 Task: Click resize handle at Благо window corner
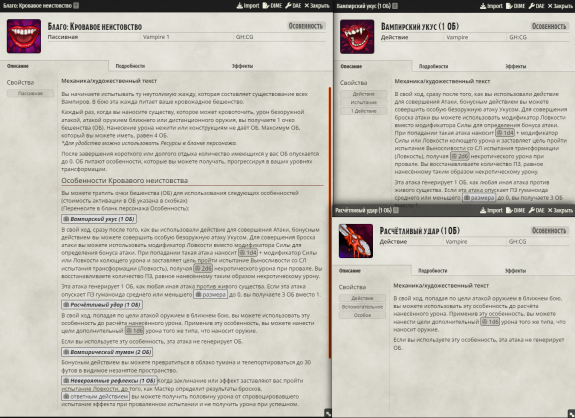328,413
